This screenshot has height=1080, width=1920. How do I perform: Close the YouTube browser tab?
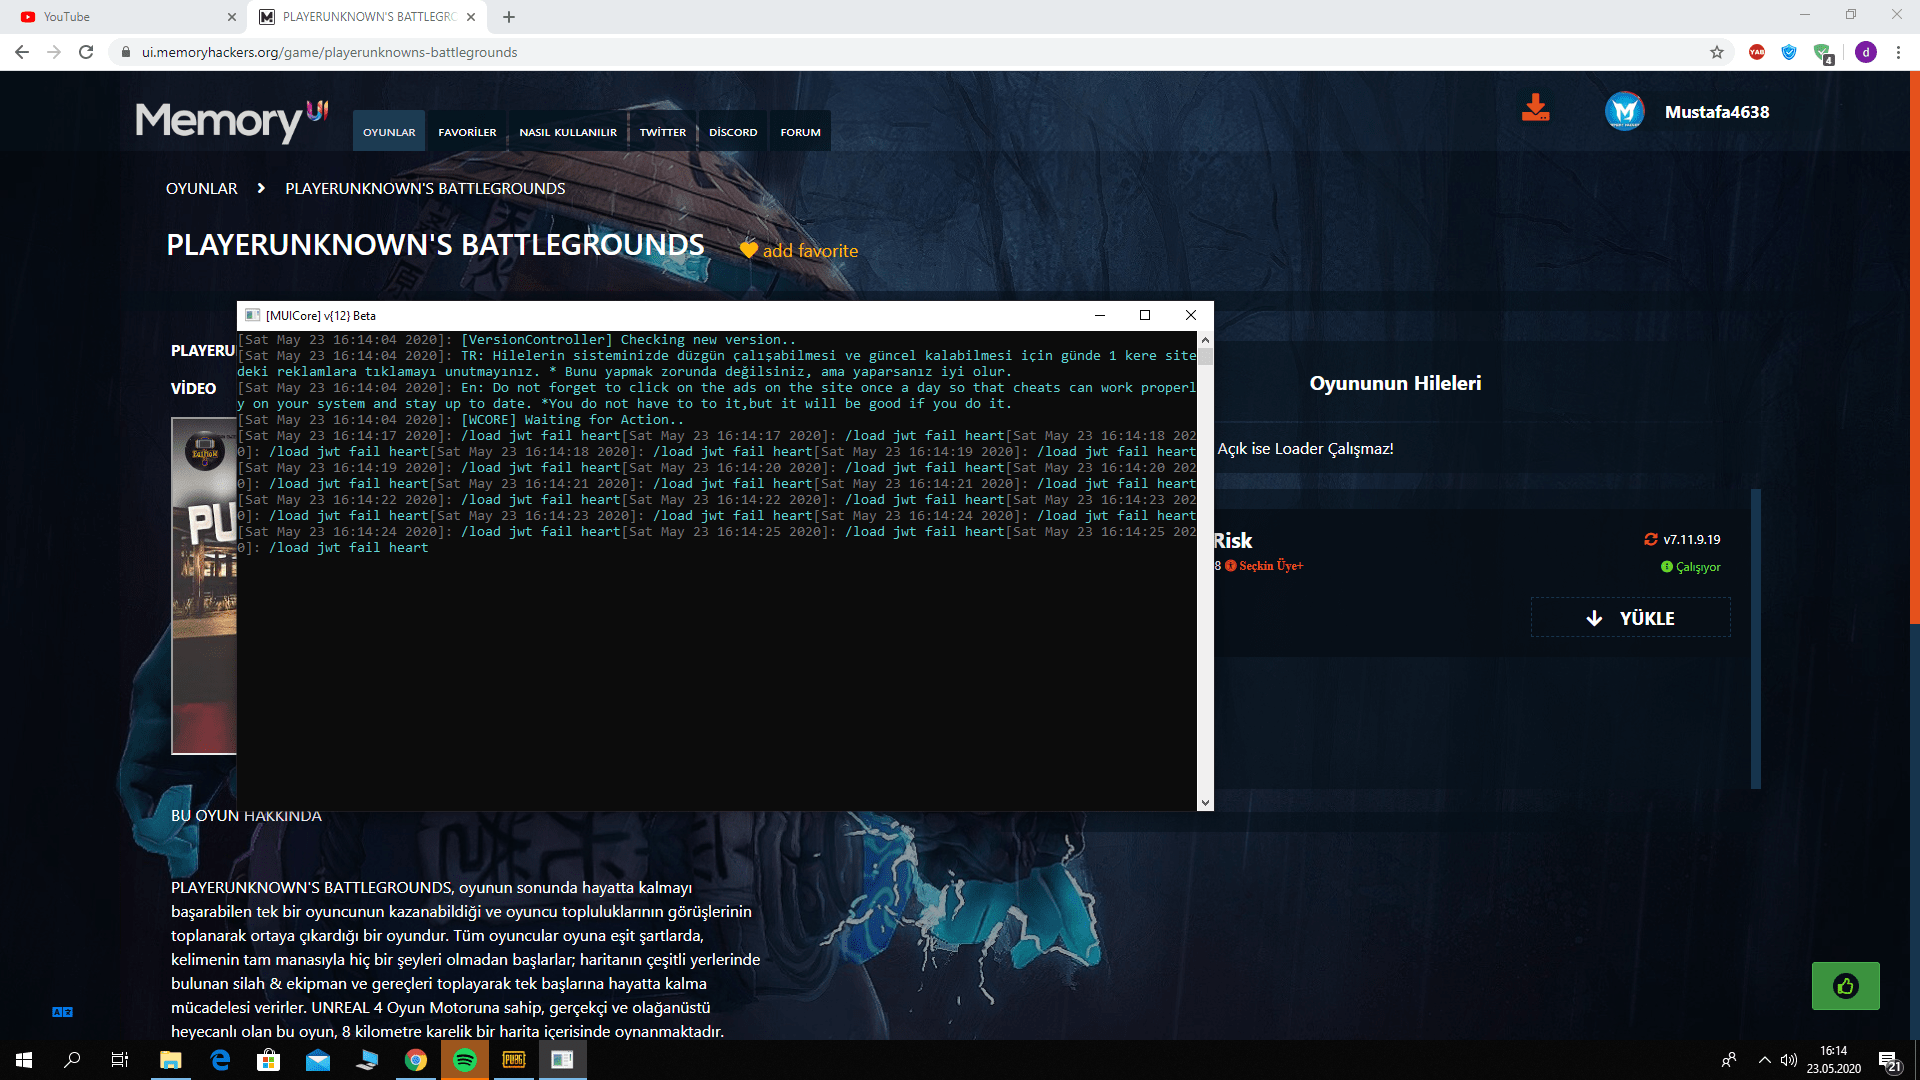click(232, 17)
